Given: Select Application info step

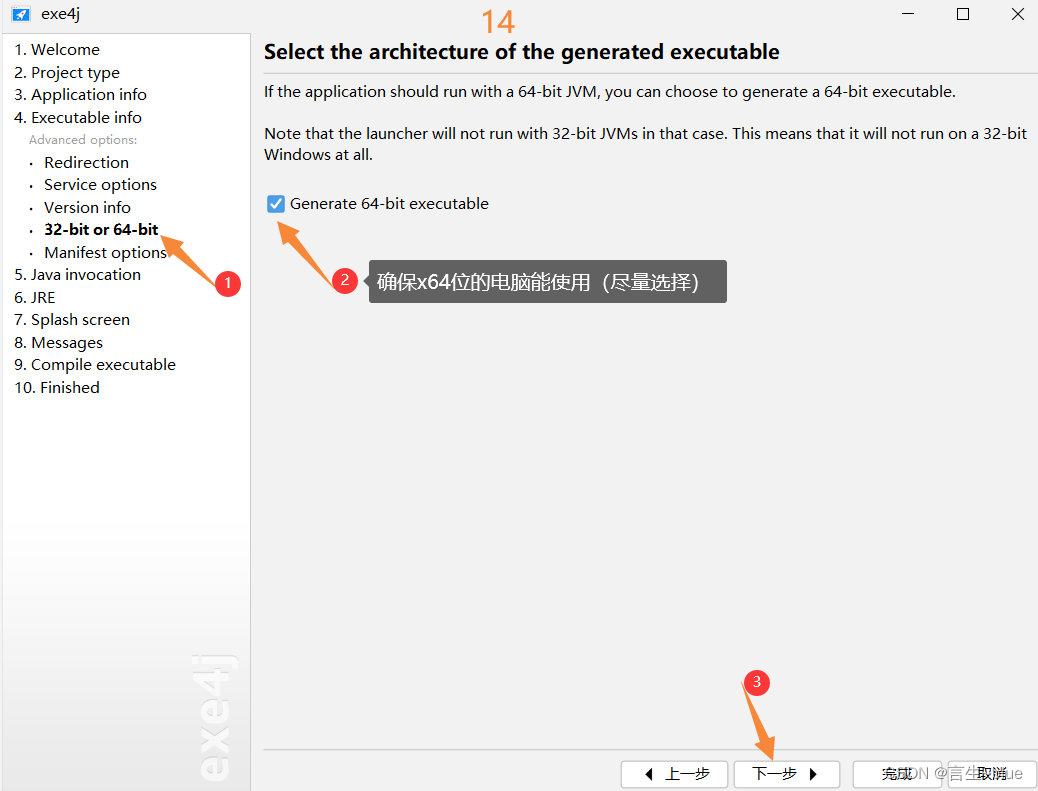Looking at the screenshot, I should click(80, 95).
